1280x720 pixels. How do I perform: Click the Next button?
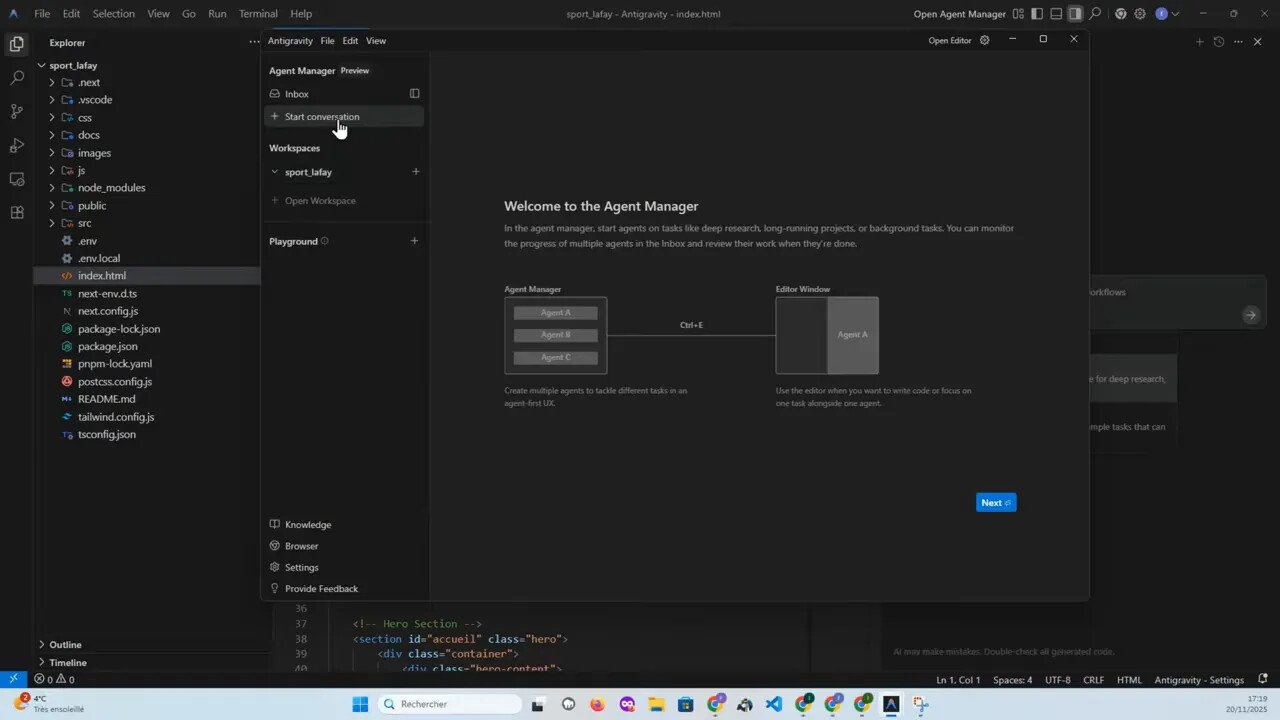994,502
